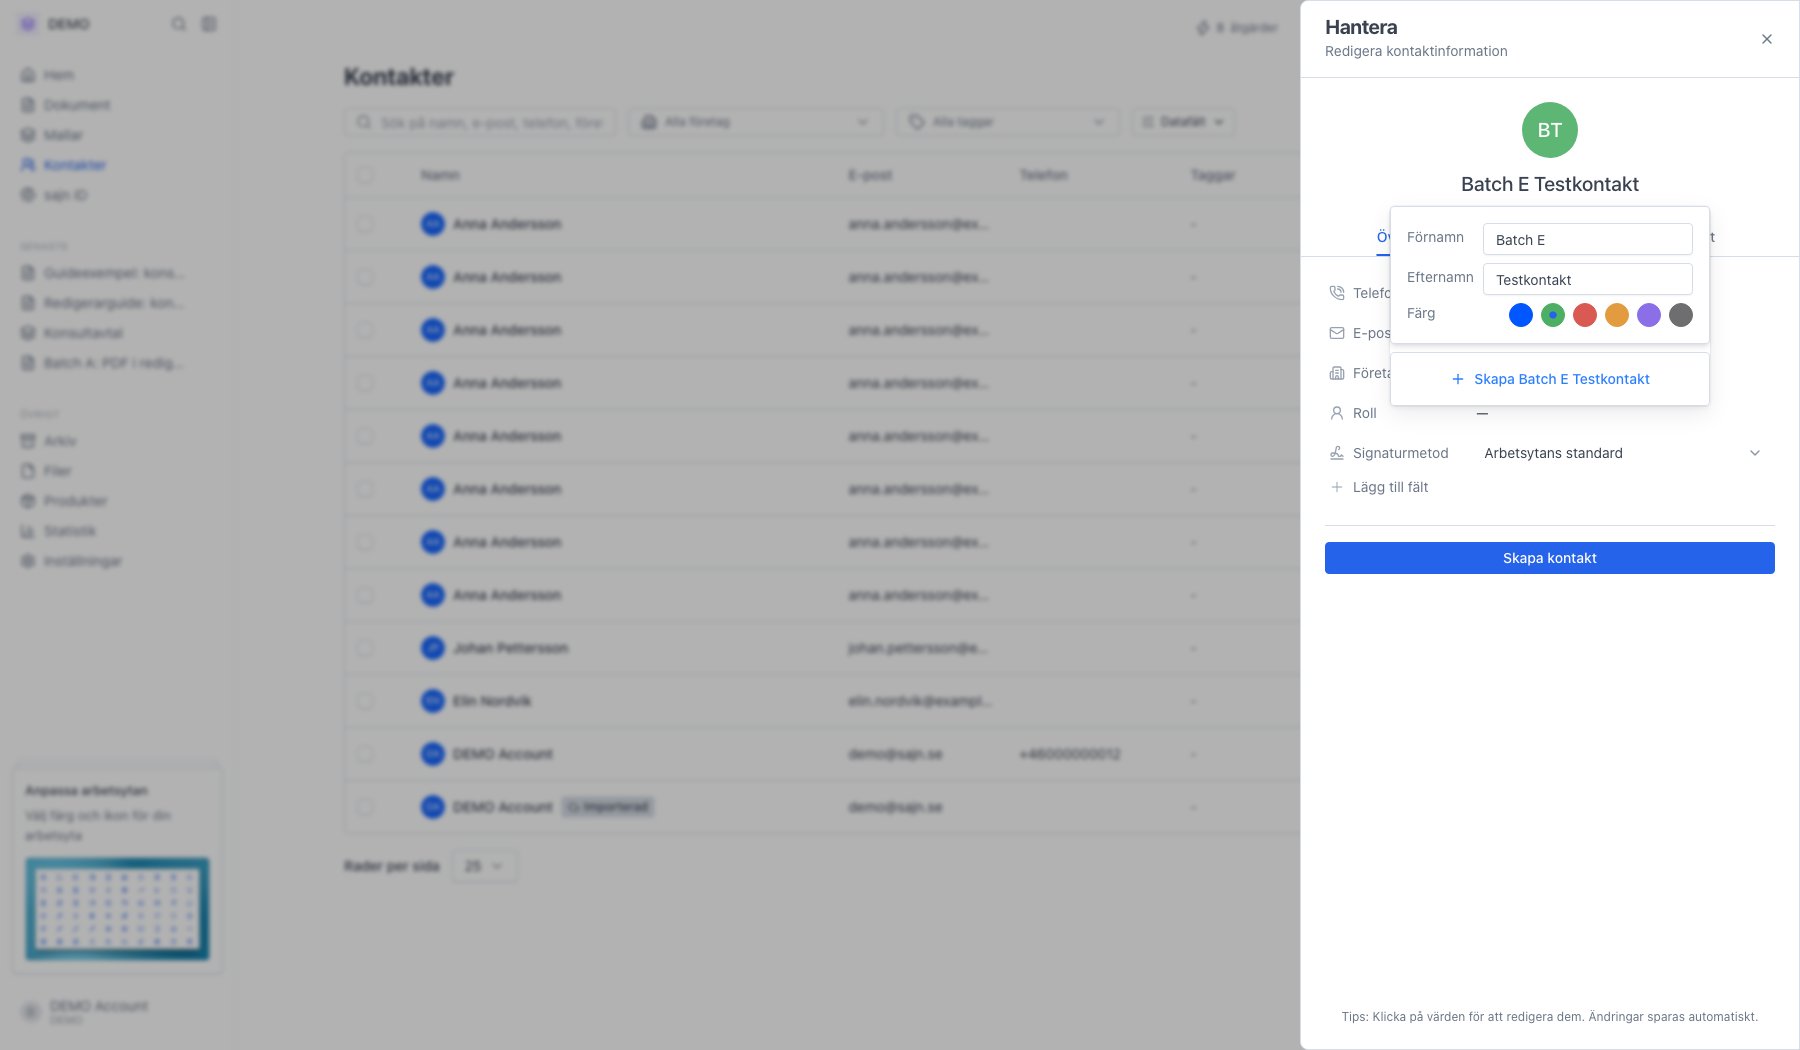Click the envelope E-post icon
This screenshot has height=1050, width=1800.
pyautogui.click(x=1336, y=333)
